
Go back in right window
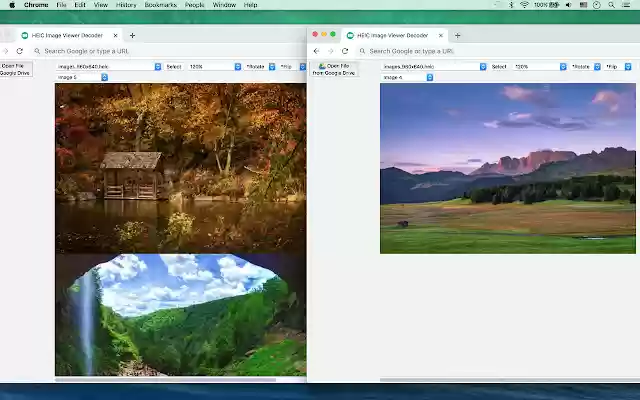316,51
